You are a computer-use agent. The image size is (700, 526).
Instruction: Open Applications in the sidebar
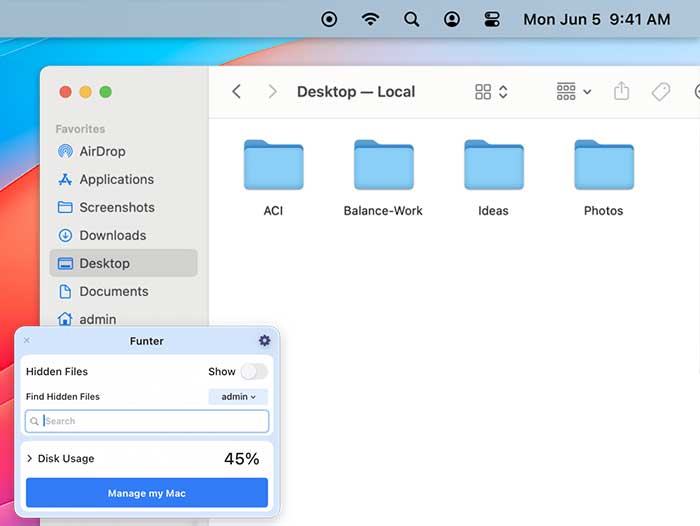point(124,180)
